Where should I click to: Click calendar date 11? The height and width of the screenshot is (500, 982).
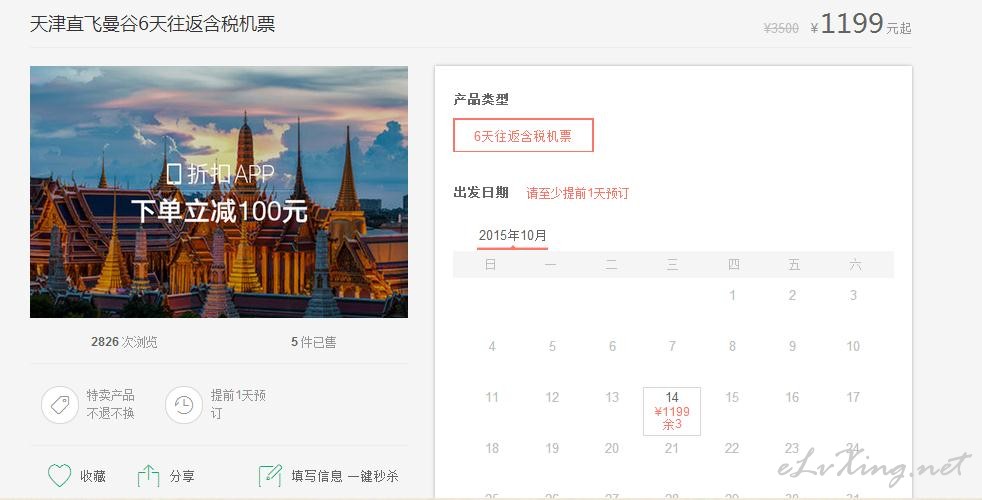click(x=492, y=397)
